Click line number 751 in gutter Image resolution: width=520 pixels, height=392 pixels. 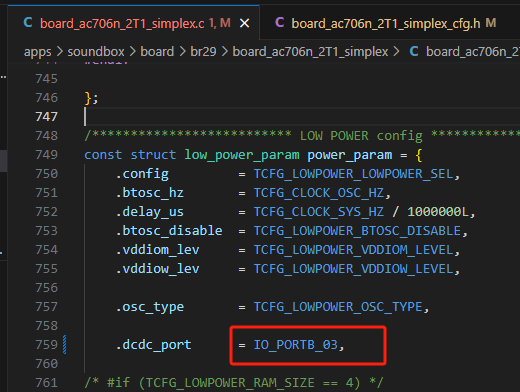click(46, 193)
